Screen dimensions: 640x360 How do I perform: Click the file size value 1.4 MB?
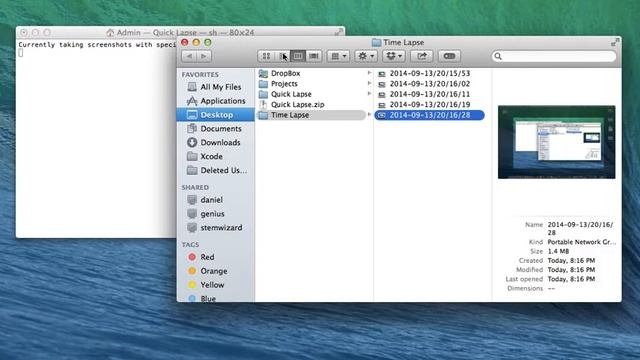[x=558, y=251]
